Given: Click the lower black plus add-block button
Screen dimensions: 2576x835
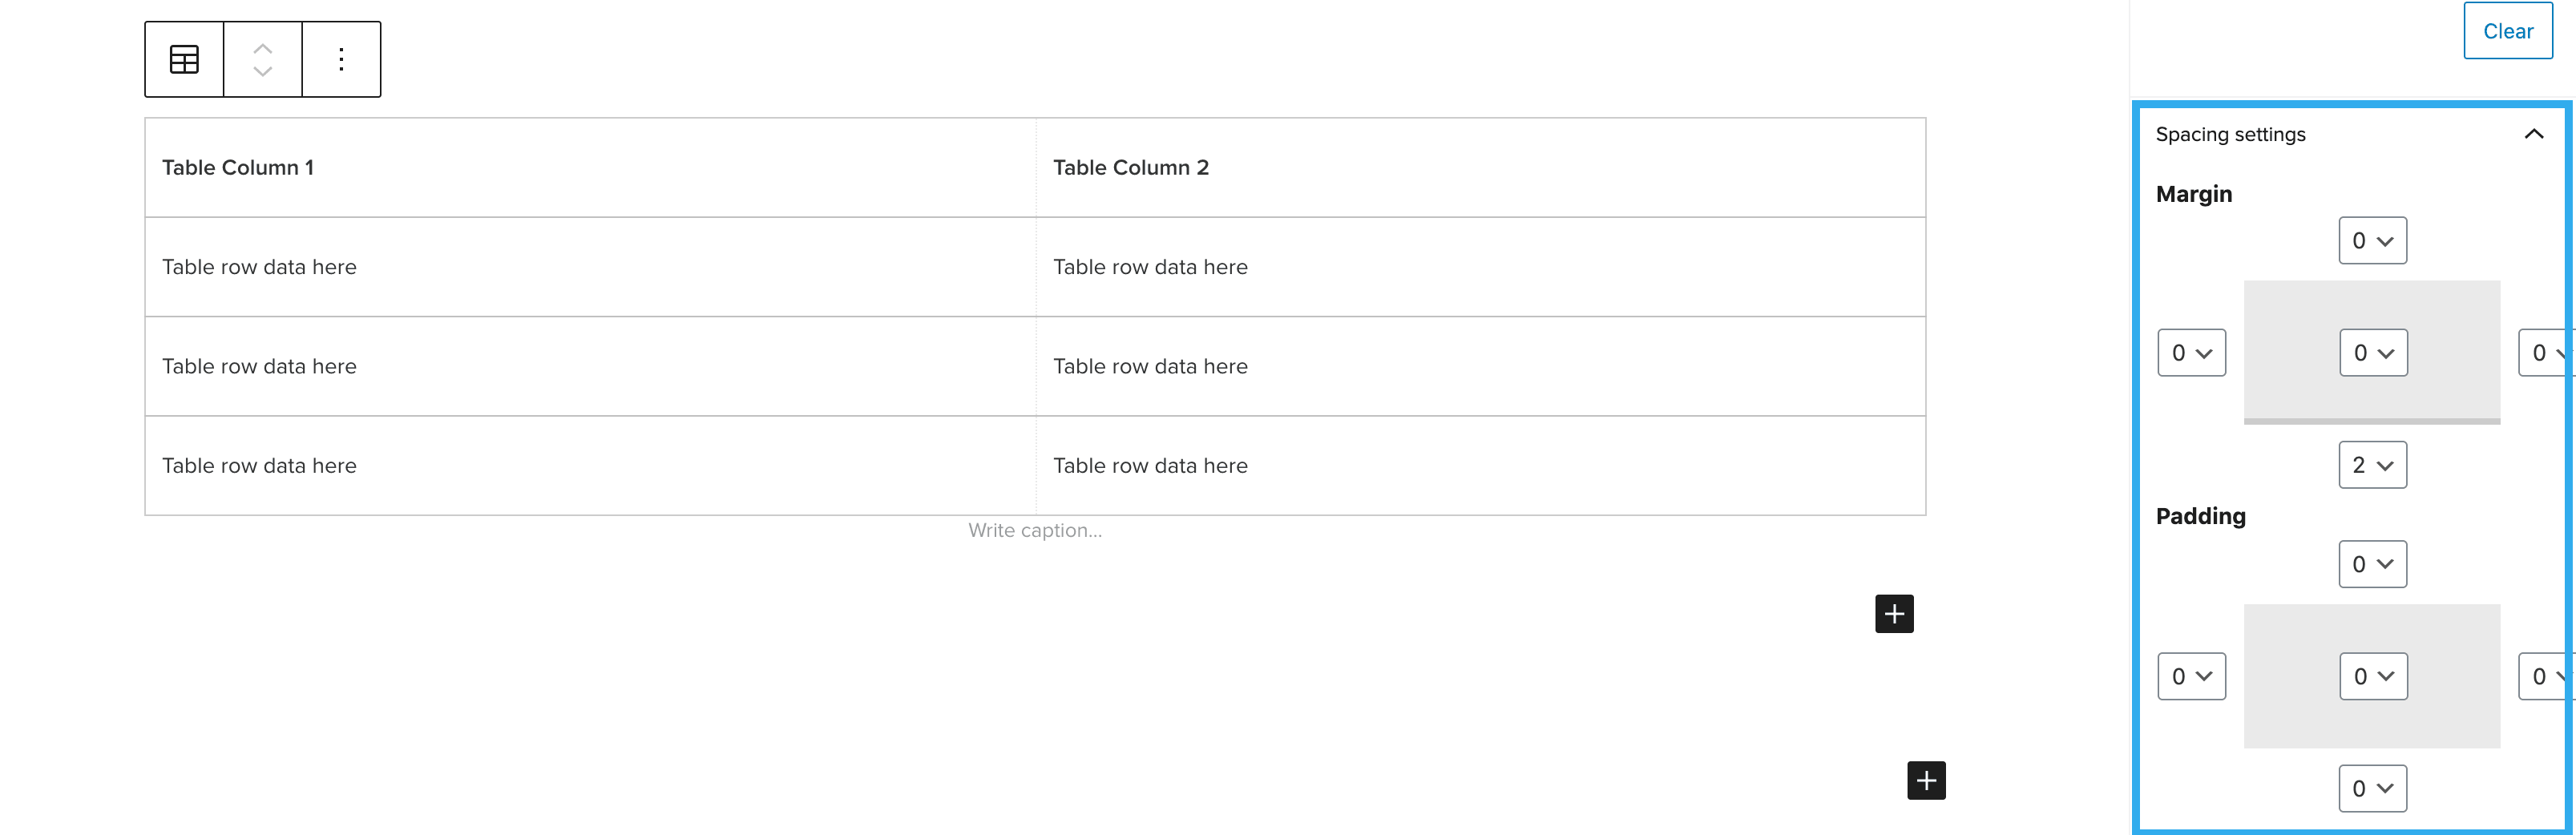Looking at the screenshot, I should 1926,780.
